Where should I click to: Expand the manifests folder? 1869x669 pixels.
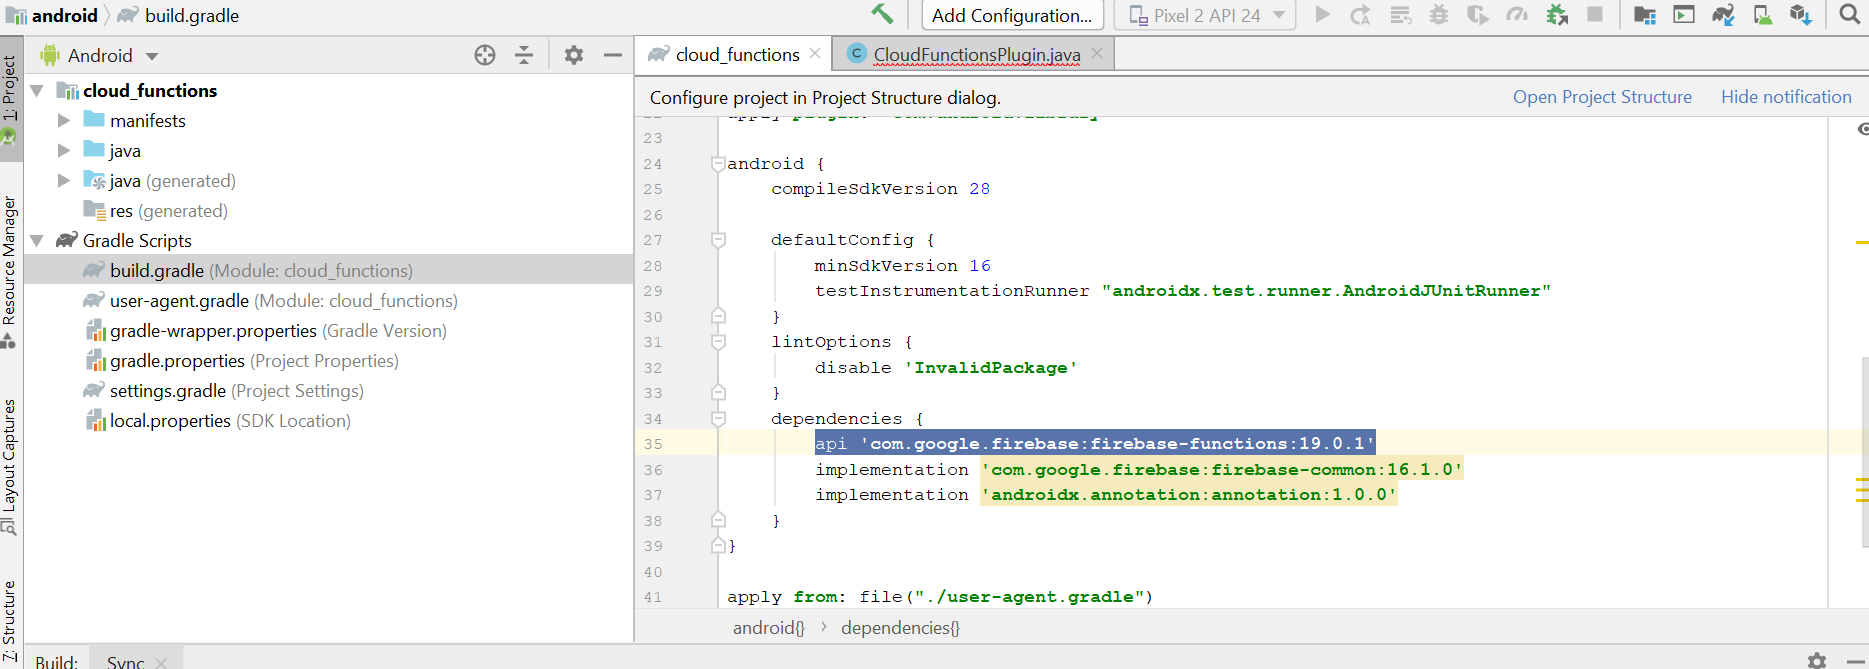(64, 121)
